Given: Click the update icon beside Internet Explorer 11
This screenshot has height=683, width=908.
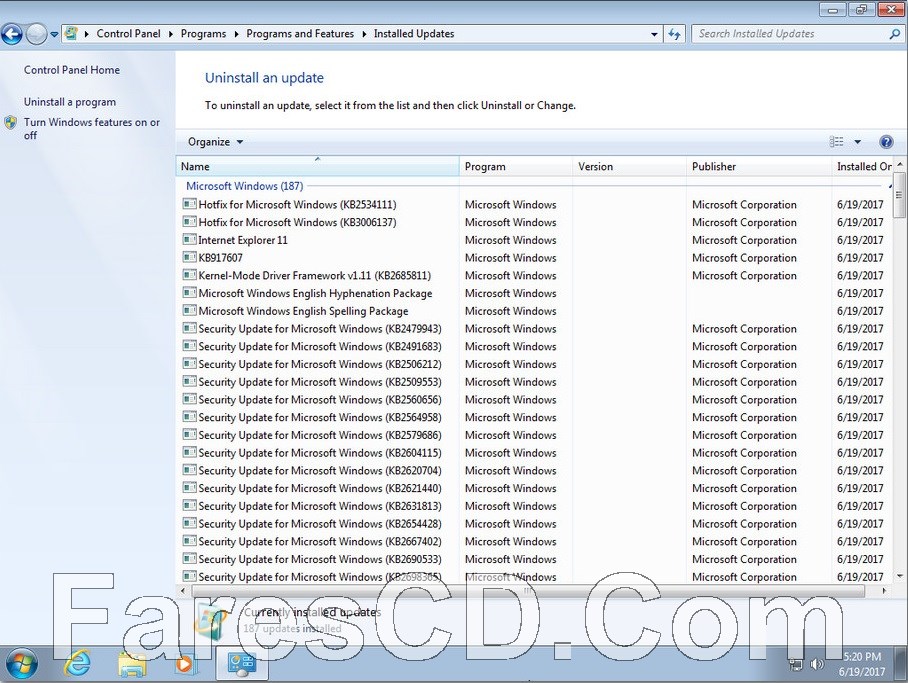Looking at the screenshot, I should pos(189,239).
